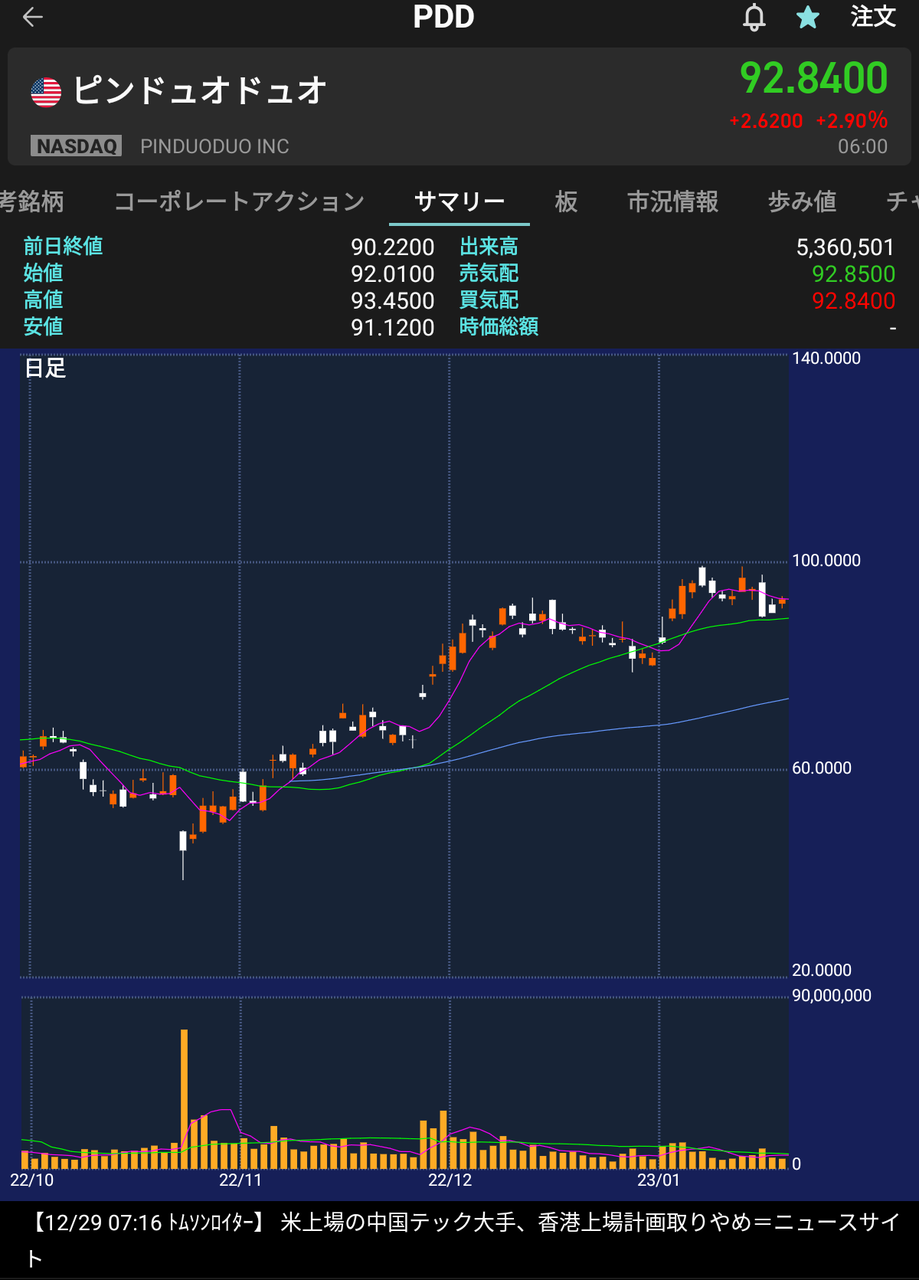Tap the 23/01 date axis label
This screenshot has height=1280, width=919.
pyautogui.click(x=658, y=1180)
